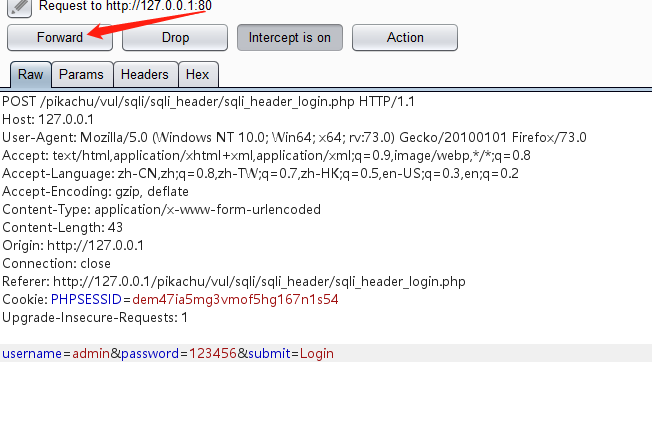
Task: Click the 'admin' value in request body
Action: coord(91,354)
